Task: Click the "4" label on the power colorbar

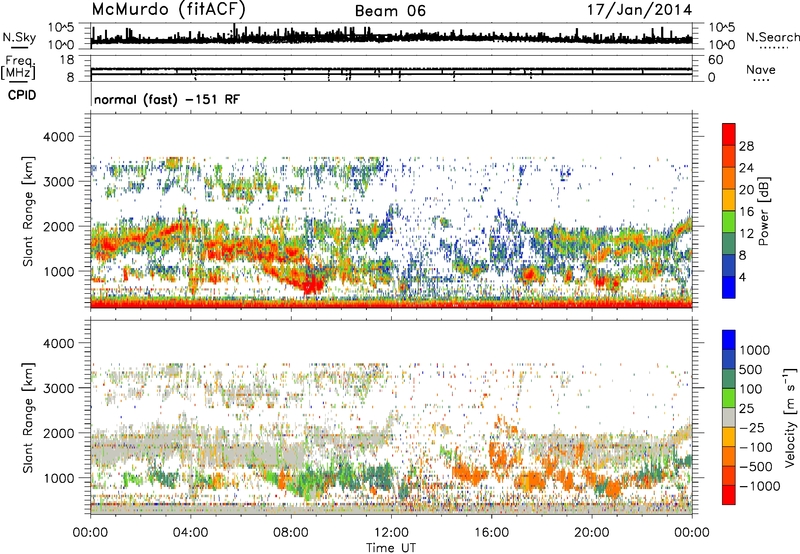Action: (x=742, y=277)
